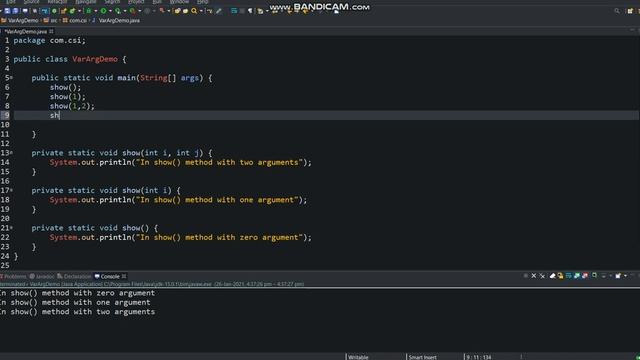Click the New Java Package icon
This screenshot has width=640, height=360.
click(63, 11)
